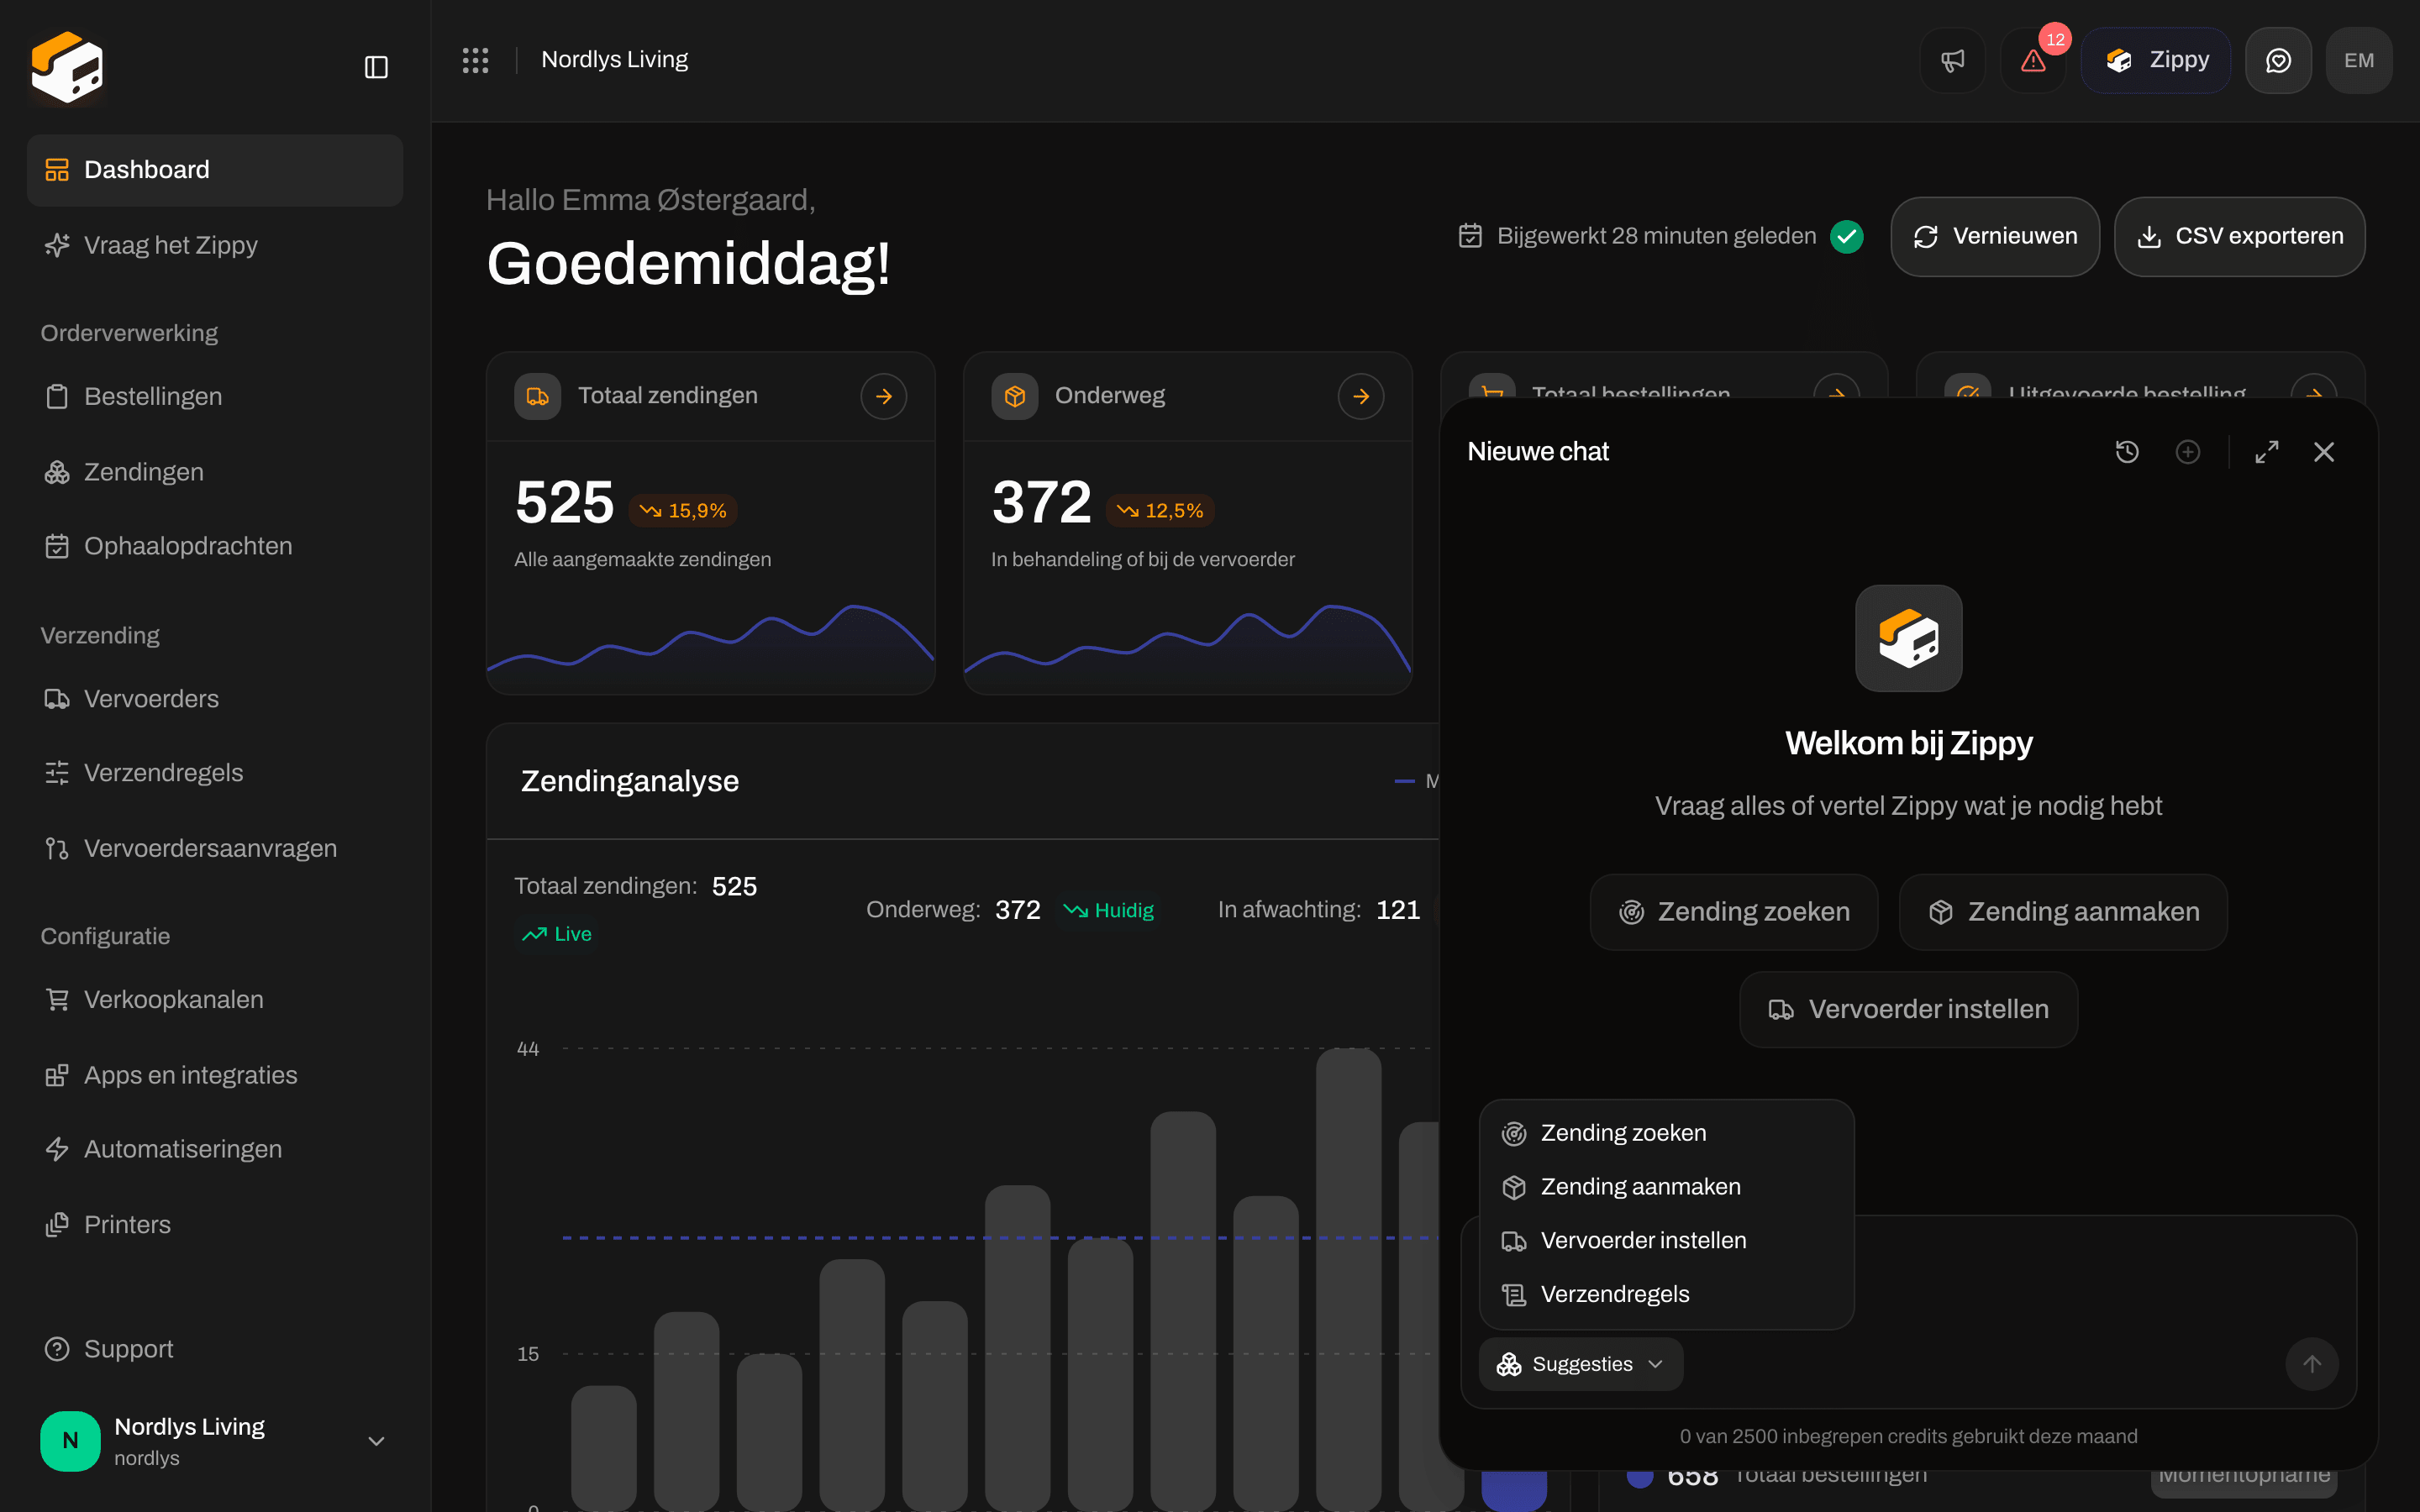Viewport: 2420px width, 1512px height.
Task: Select Zending zoeken from suggestions list
Action: pyautogui.click(x=1667, y=1133)
